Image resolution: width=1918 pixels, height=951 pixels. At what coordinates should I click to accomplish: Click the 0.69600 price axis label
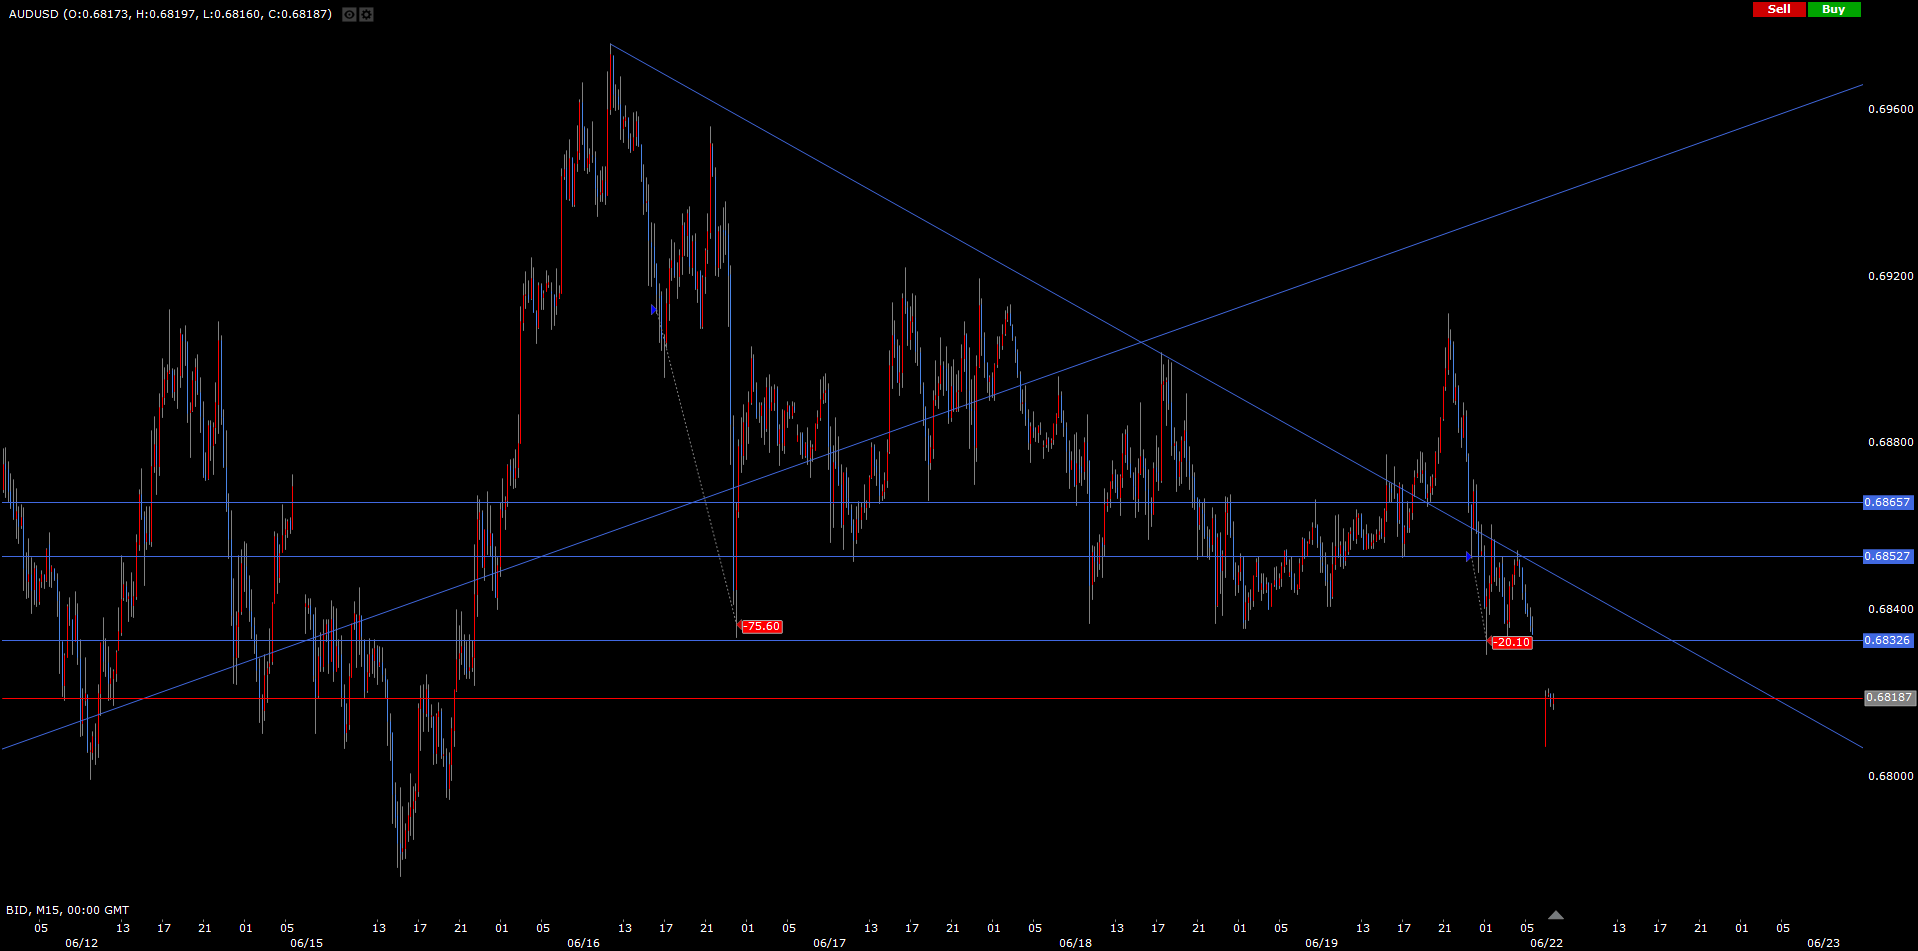point(1890,109)
